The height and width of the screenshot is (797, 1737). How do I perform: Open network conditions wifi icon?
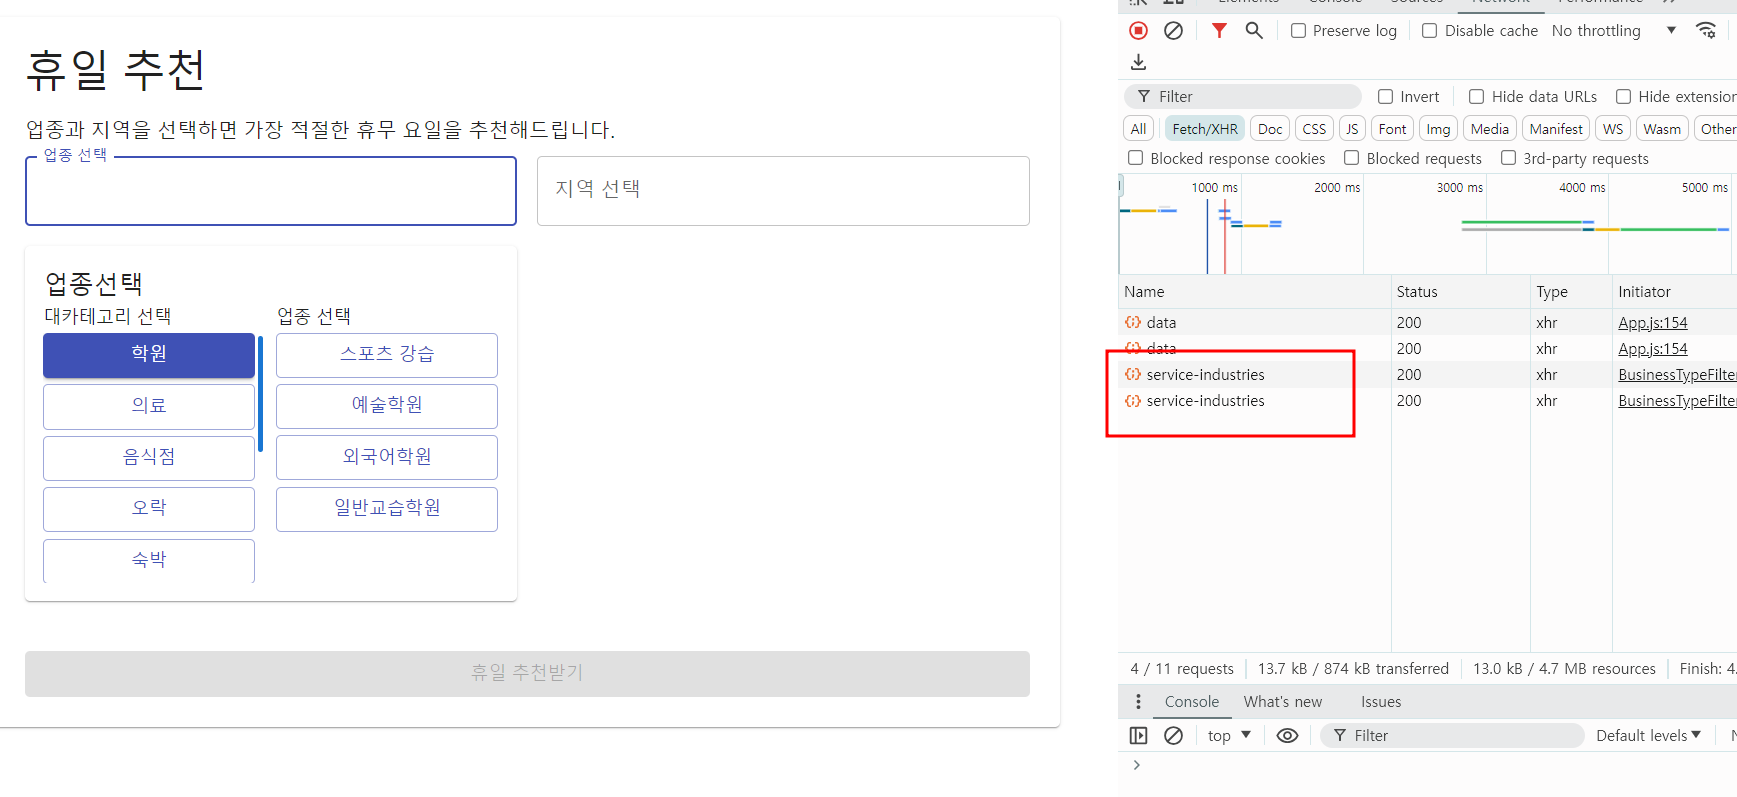[x=1706, y=31]
